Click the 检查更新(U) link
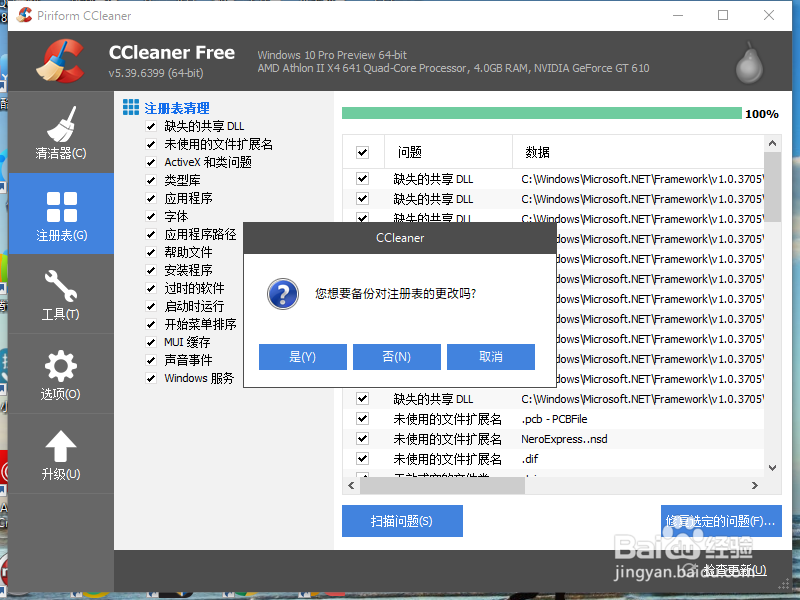This screenshot has height=600, width=800. (x=735, y=570)
